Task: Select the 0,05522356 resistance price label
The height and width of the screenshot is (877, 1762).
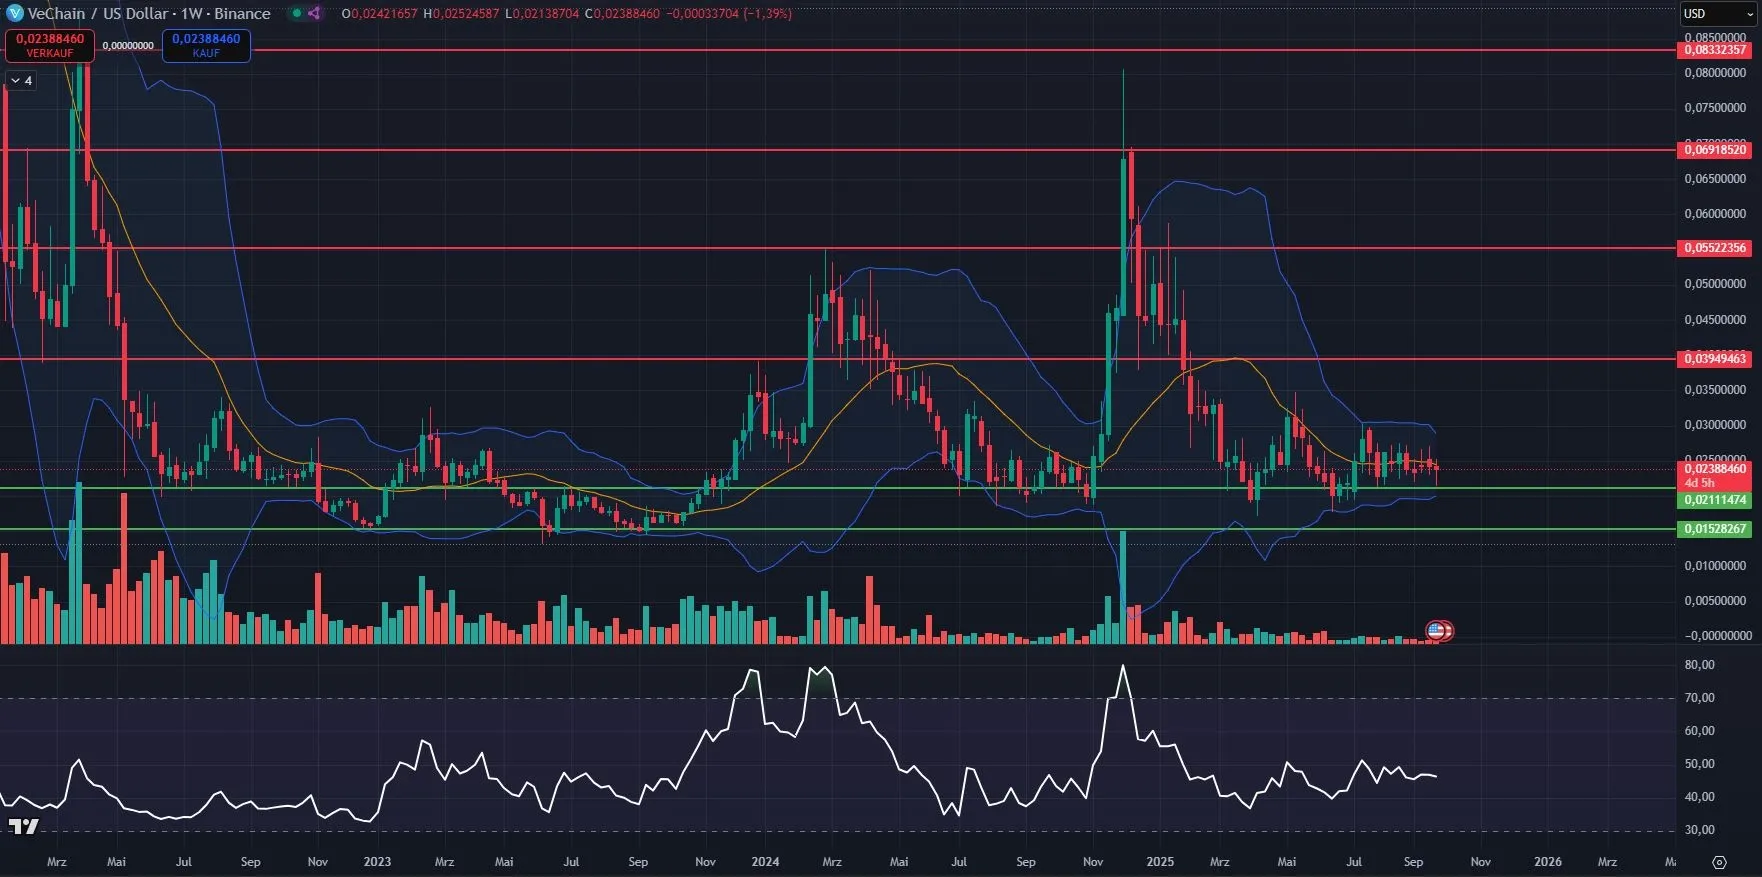Action: (x=1714, y=248)
